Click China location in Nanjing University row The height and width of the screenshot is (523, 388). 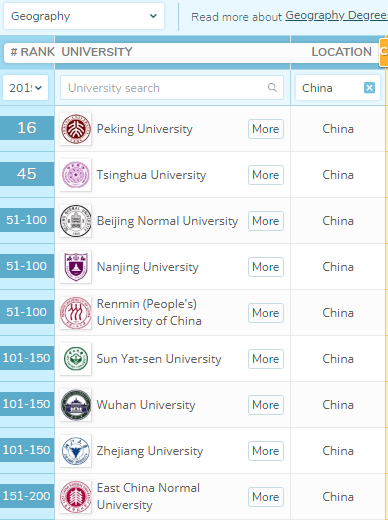coord(338,267)
